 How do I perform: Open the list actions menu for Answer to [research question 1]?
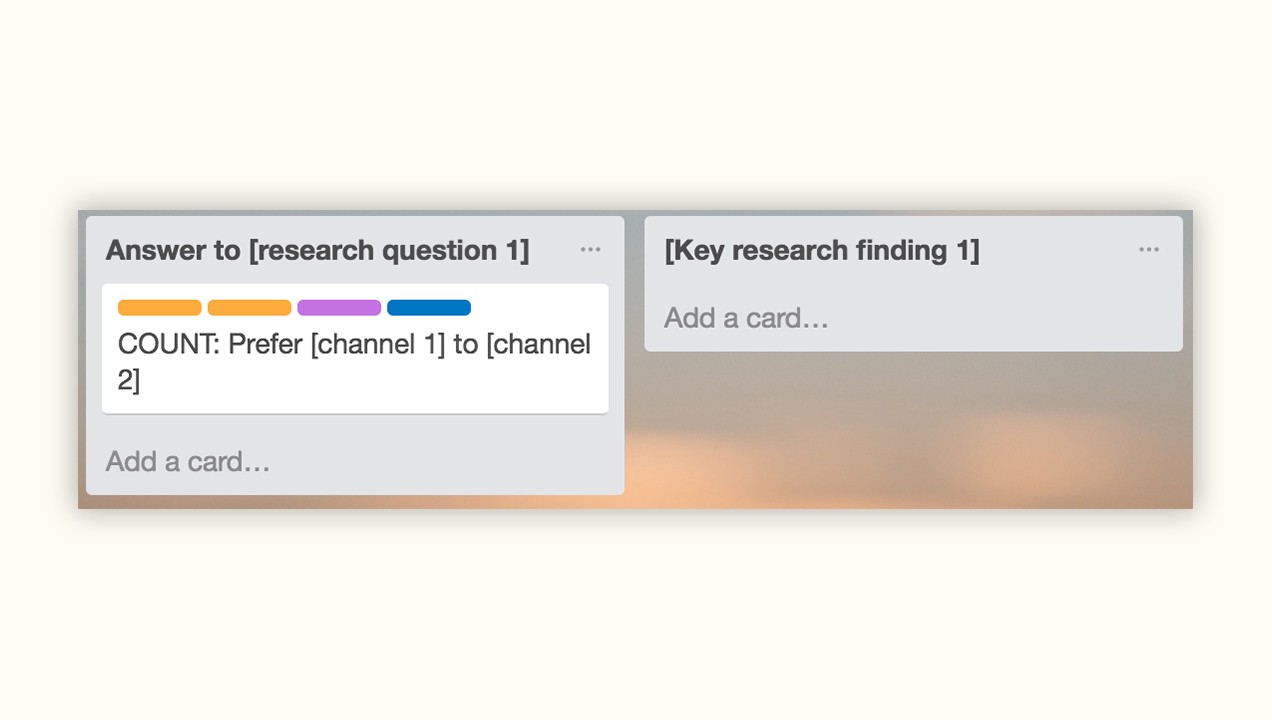pyautogui.click(x=590, y=250)
